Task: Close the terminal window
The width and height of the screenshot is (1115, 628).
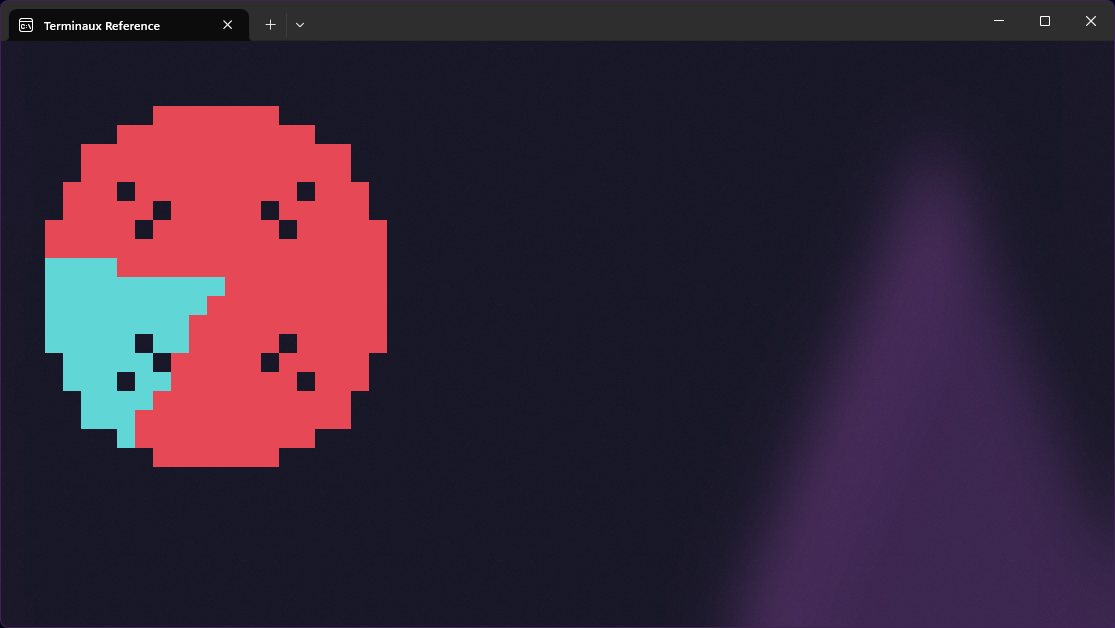Action: [1090, 21]
